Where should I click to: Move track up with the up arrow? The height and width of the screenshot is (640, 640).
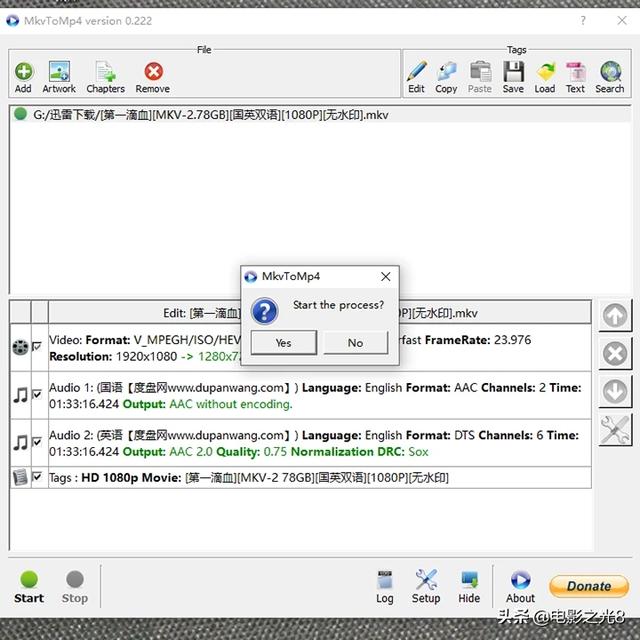[x=615, y=316]
